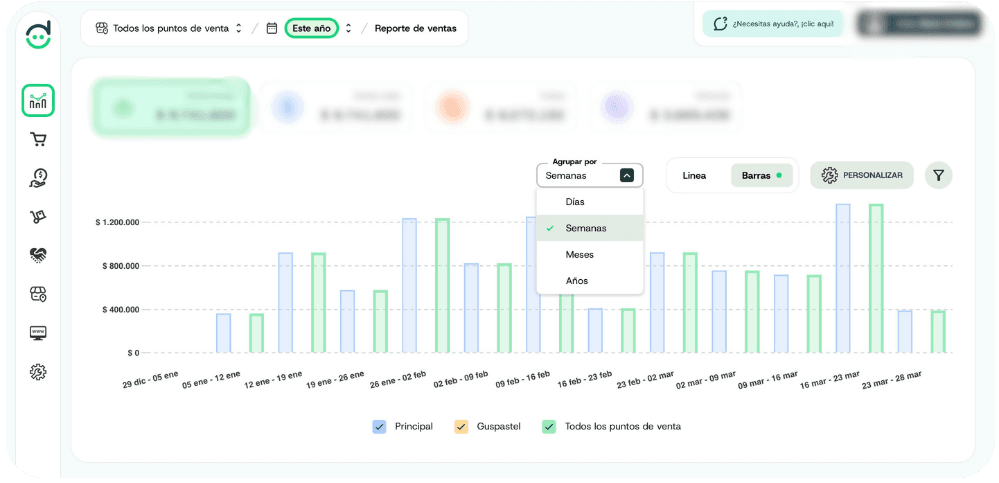This screenshot has width=999, height=483.
Task: Switch chart view to Línea
Action: 694,175
